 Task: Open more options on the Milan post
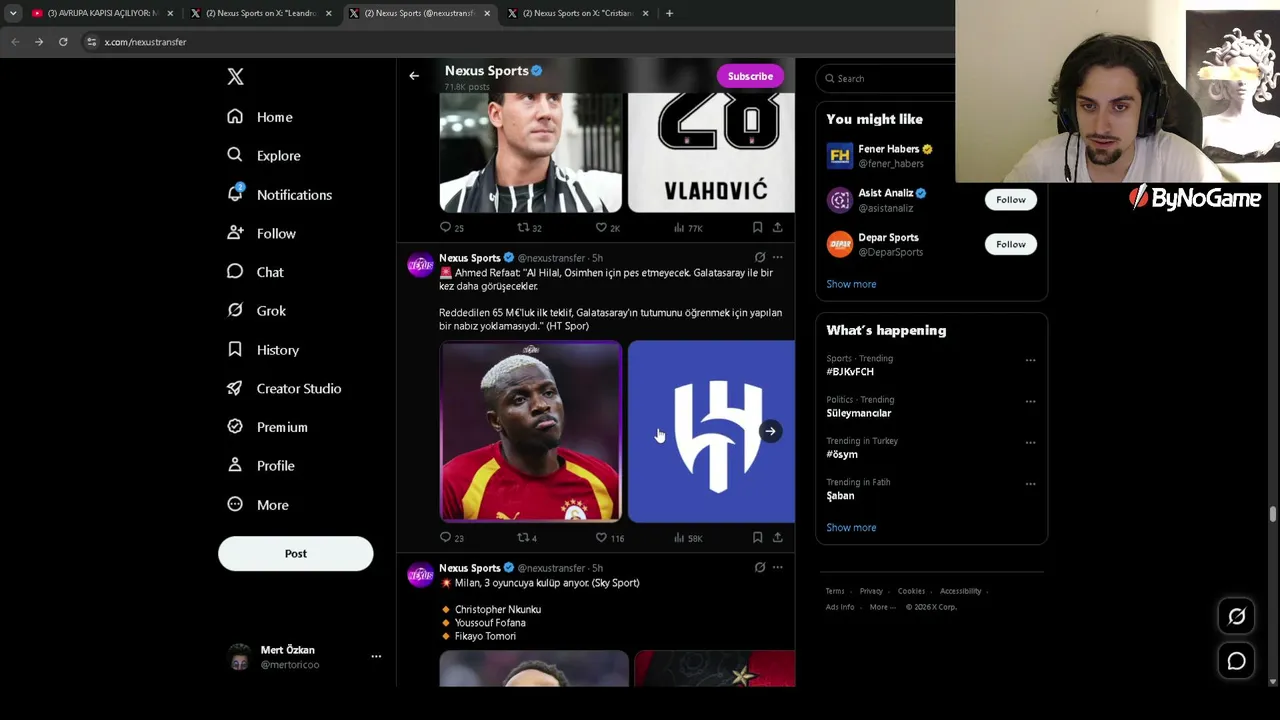(777, 568)
